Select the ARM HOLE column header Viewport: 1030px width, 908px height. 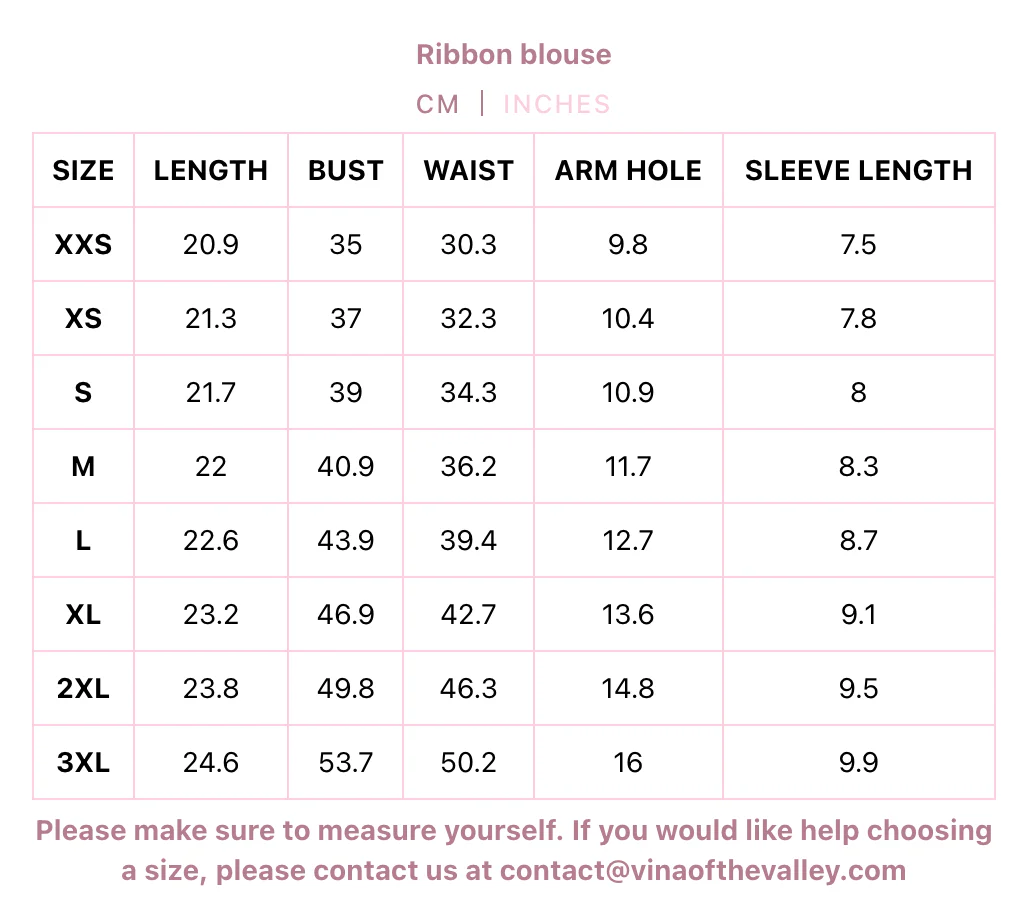click(x=628, y=170)
